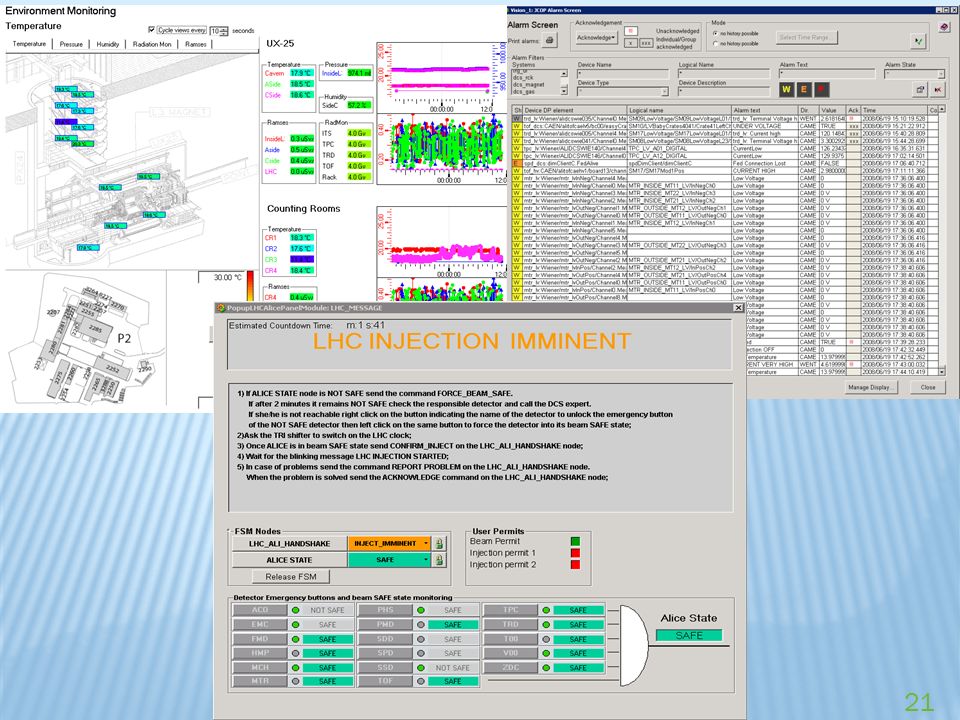Open the Alarm State dropdown
Screen dimensions: 960x720
941,74
